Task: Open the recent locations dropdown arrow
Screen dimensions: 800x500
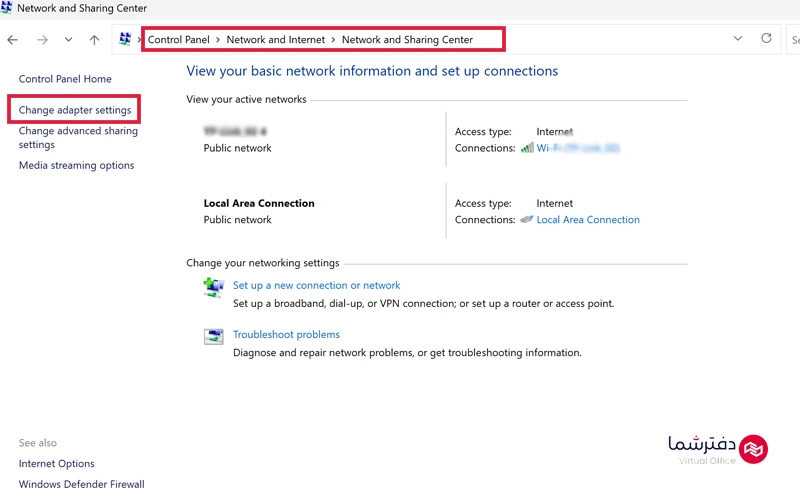Action: tap(68, 40)
